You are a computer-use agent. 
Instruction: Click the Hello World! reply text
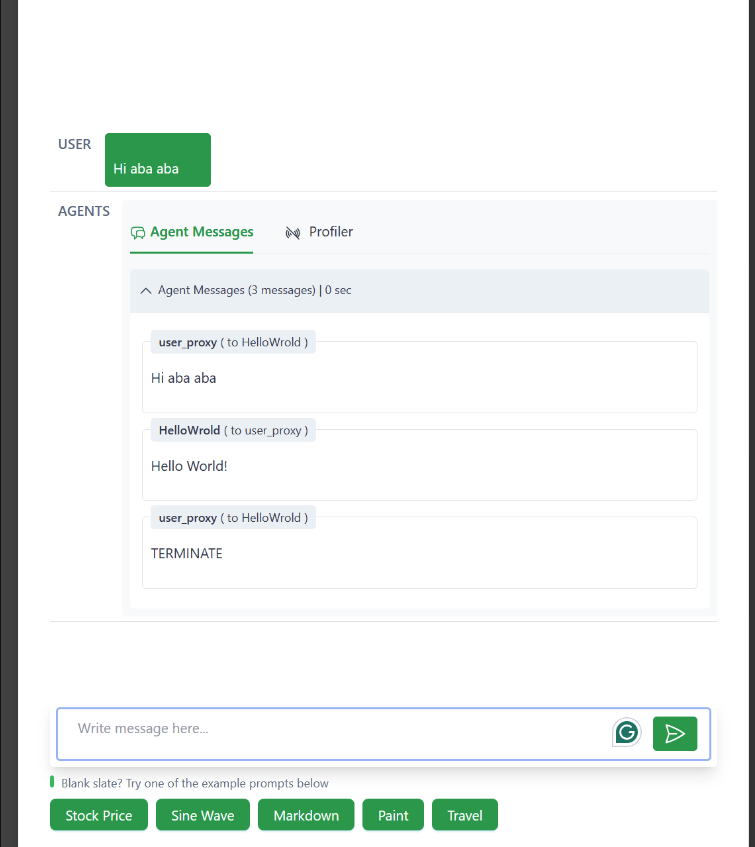[x=189, y=466]
